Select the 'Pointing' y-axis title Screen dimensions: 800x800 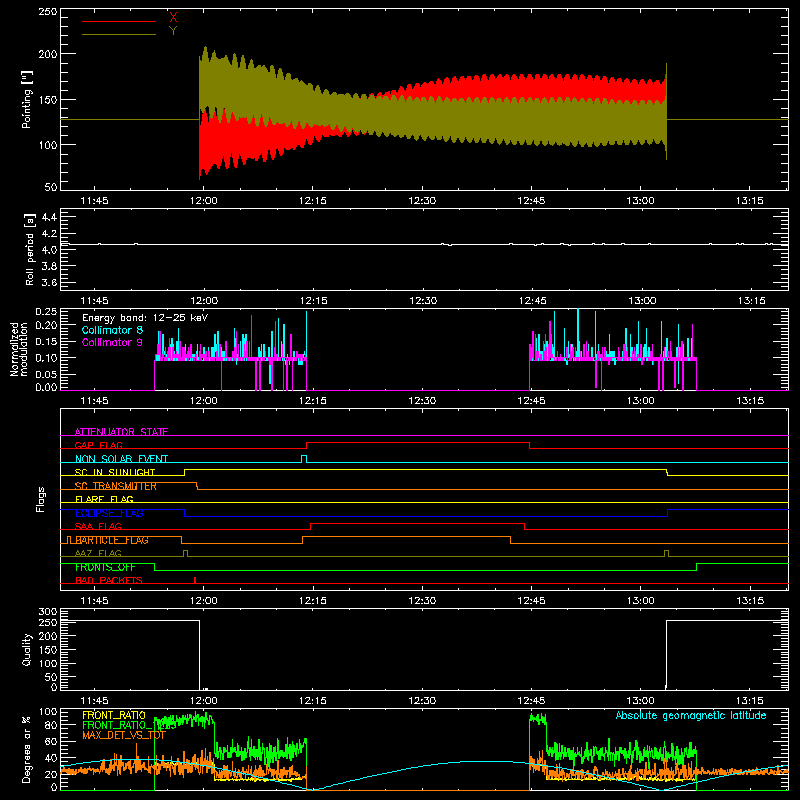[x=27, y=100]
